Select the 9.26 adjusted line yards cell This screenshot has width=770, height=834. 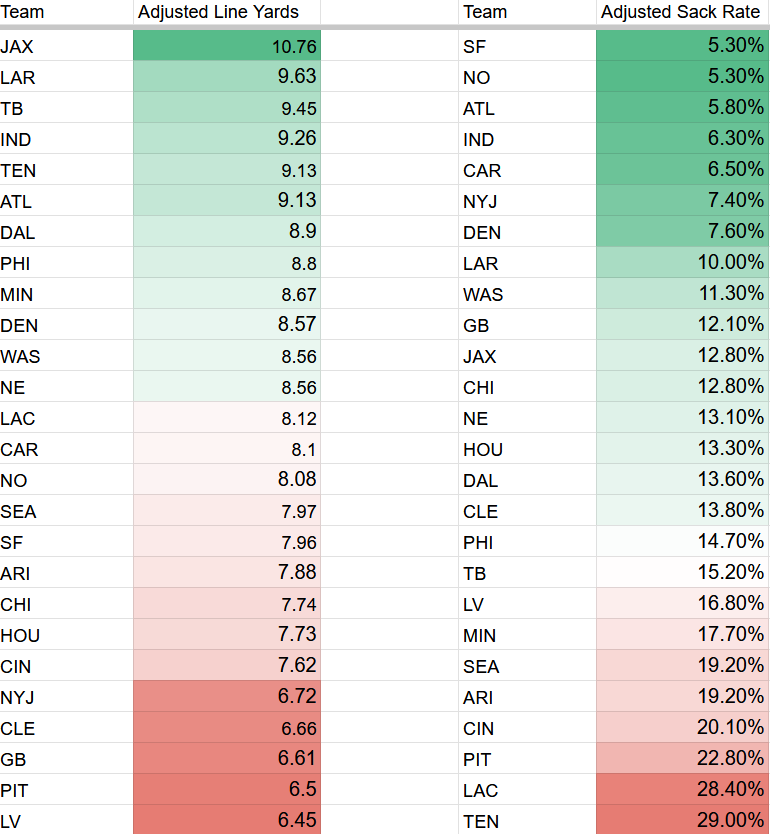pos(226,139)
